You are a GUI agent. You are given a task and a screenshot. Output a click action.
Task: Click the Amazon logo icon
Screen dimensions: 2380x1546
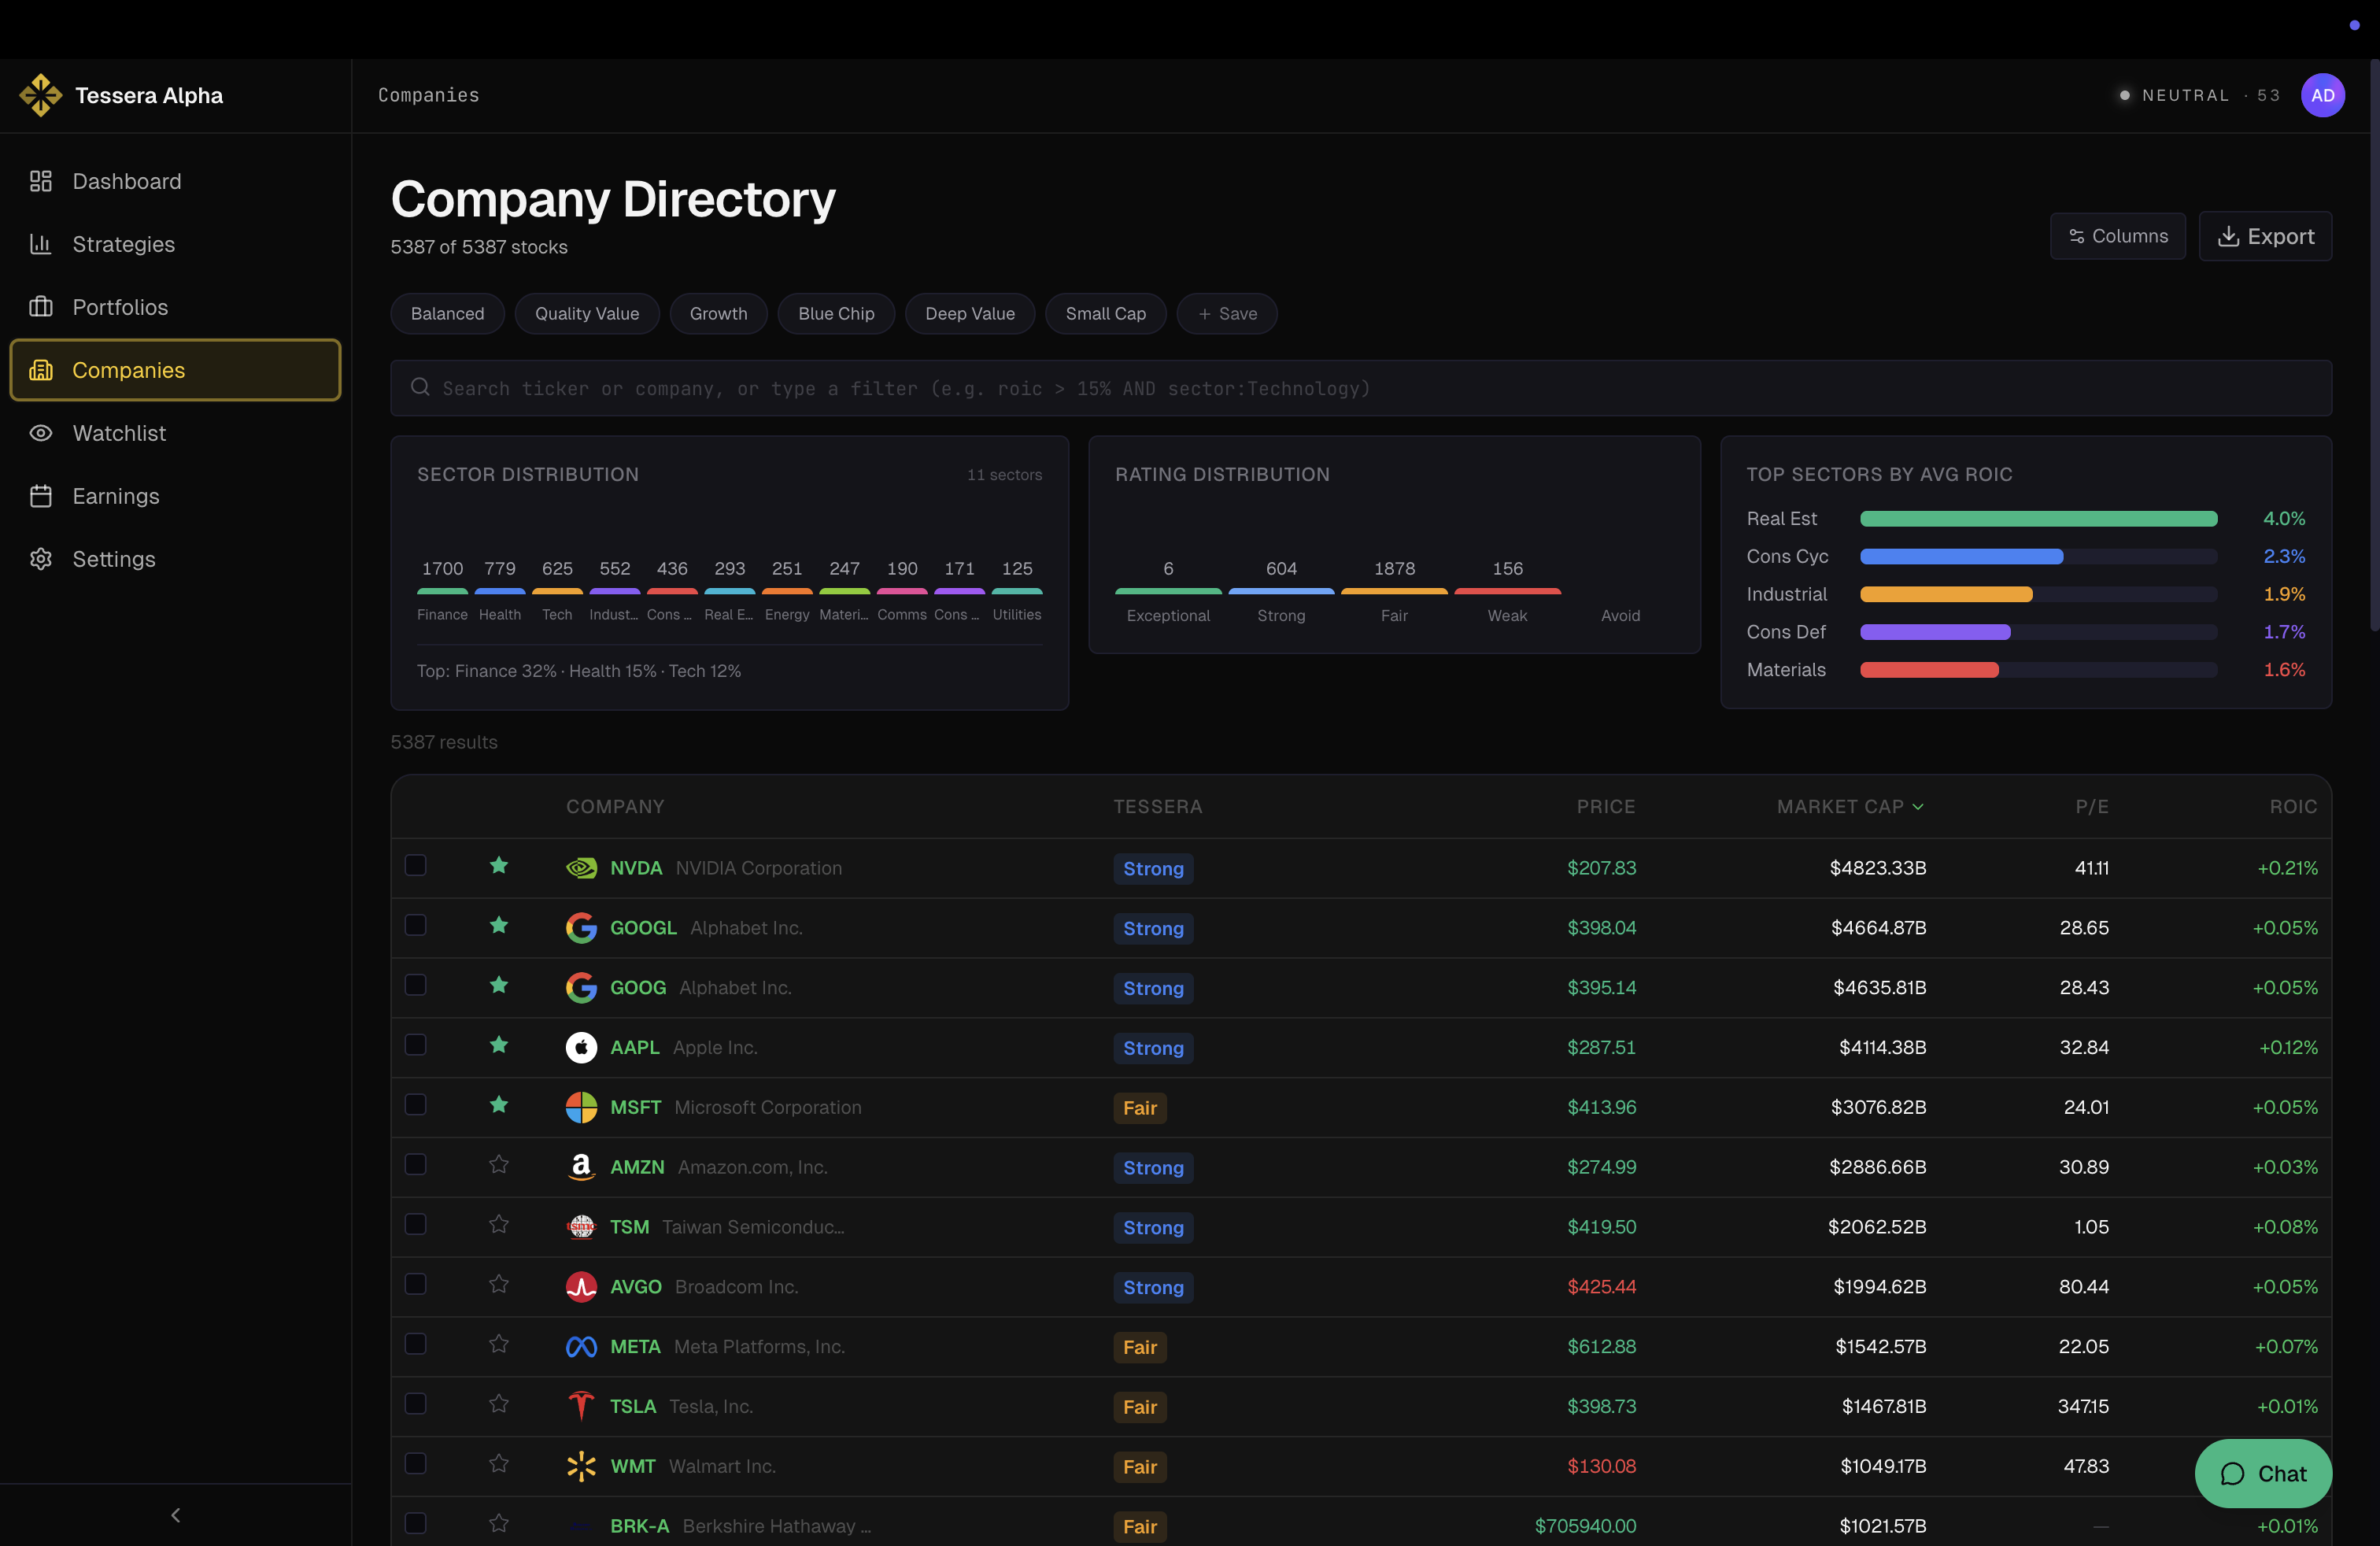581,1167
